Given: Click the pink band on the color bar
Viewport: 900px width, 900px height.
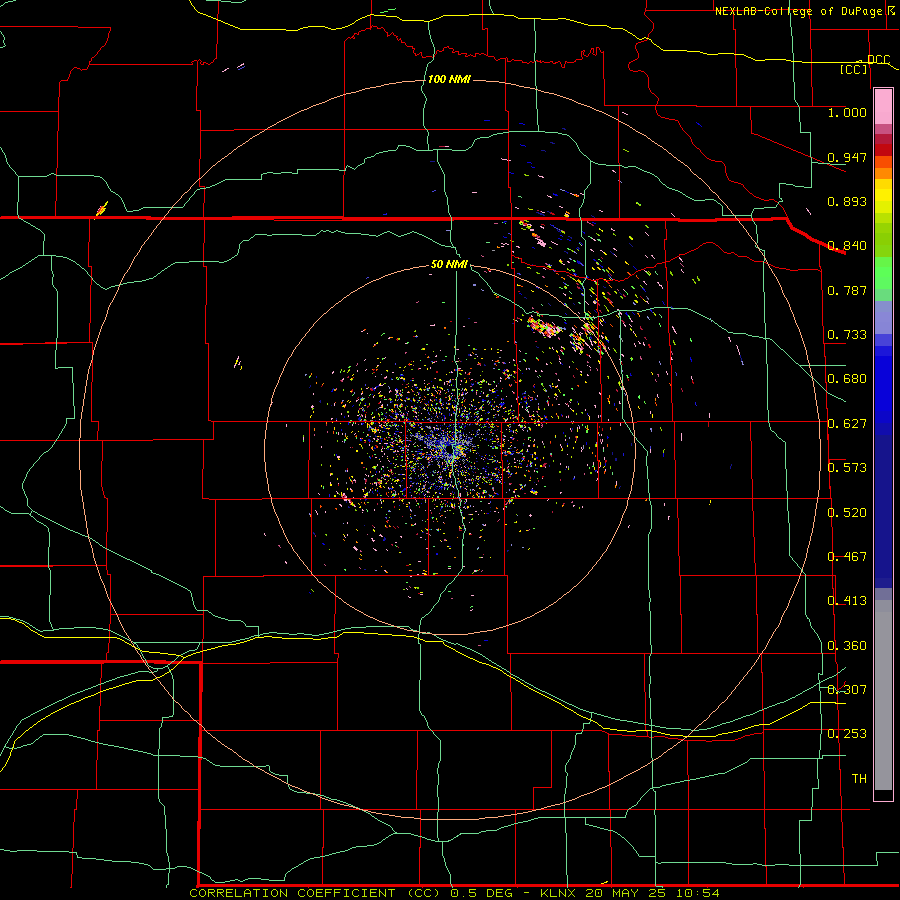Looking at the screenshot, I should [883, 107].
